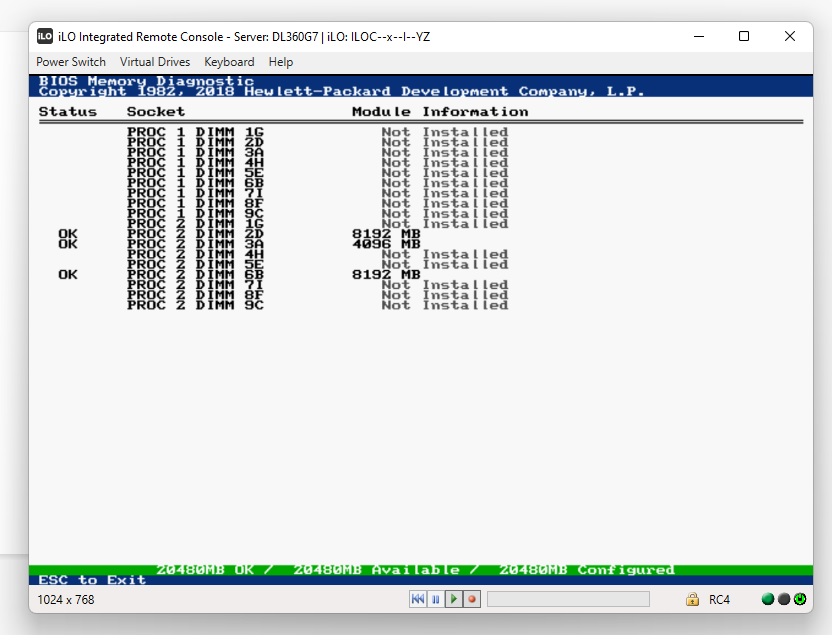832x644 pixels.
Task: Select socket 'PROC 1 DIMM 6B'
Action: point(195,182)
